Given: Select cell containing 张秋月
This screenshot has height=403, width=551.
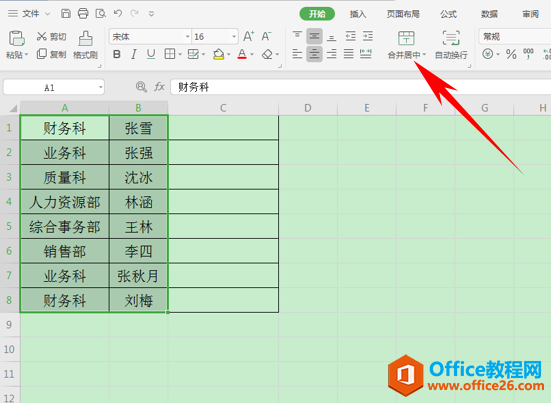Looking at the screenshot, I should pos(138,276).
